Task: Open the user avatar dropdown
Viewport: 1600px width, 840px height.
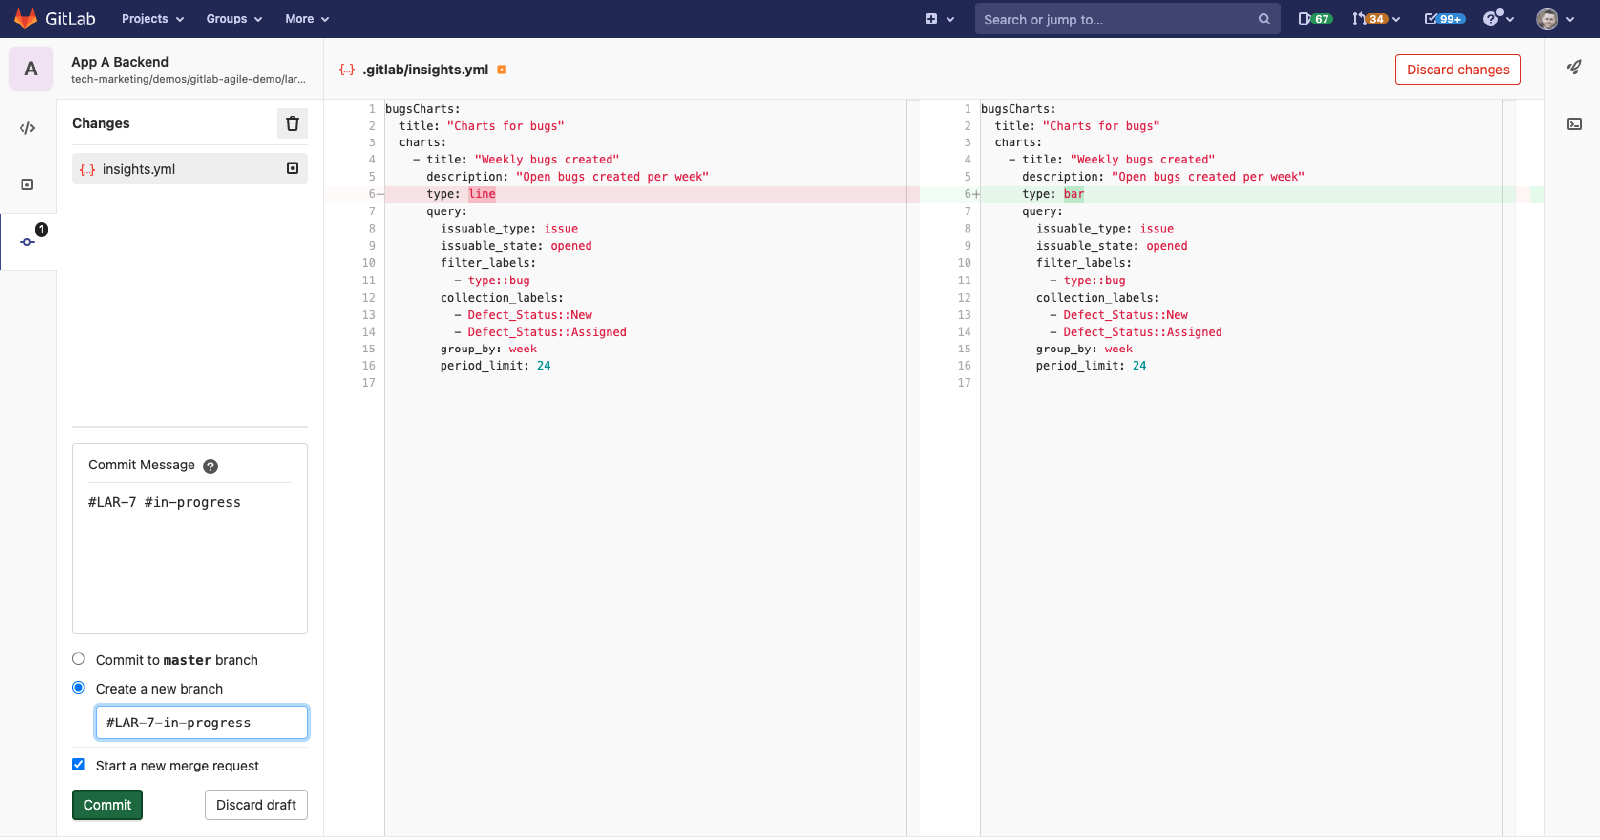Action: (1555, 19)
